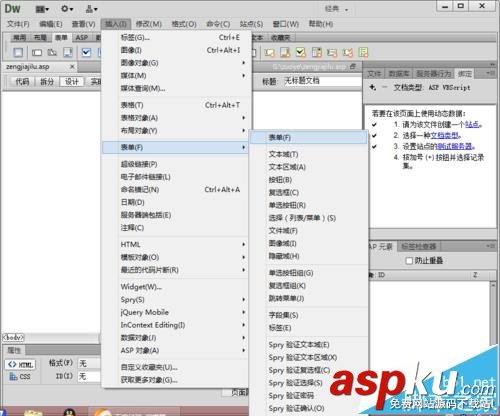This screenshot has height=416, width=500.
Task: Click the Checkbox icon in Insert bar
Action: coord(86,52)
